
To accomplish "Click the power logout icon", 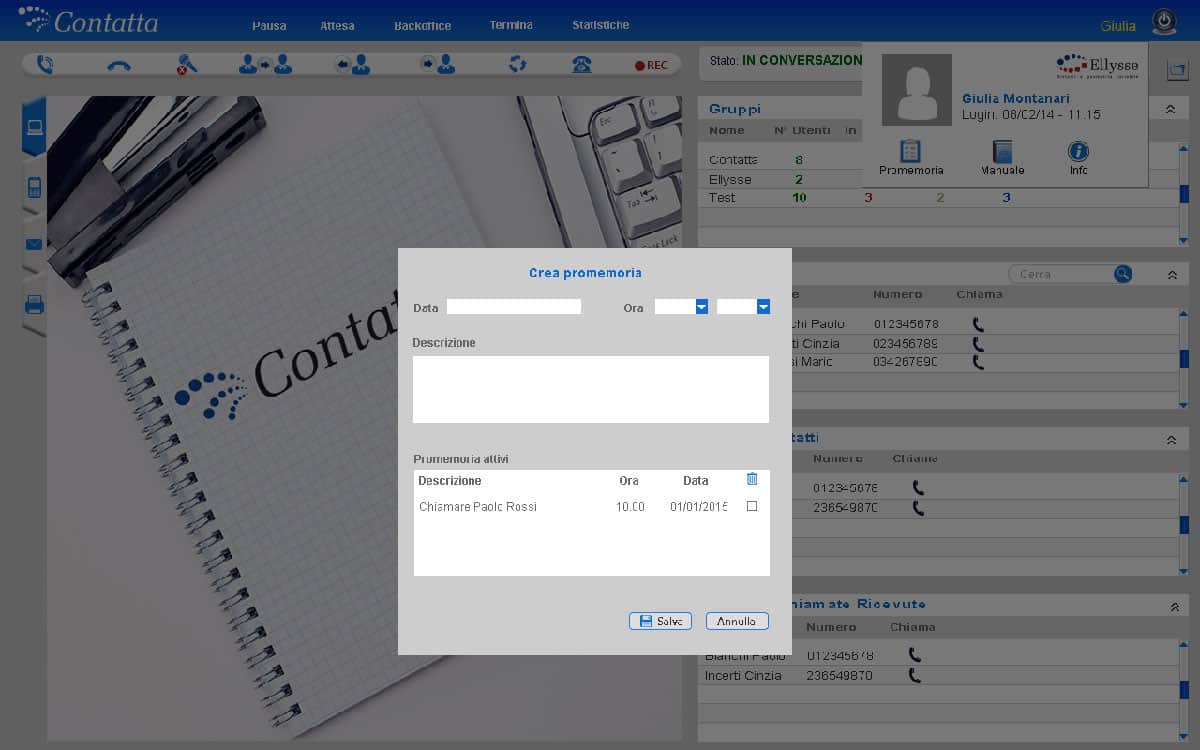I will point(1163,22).
